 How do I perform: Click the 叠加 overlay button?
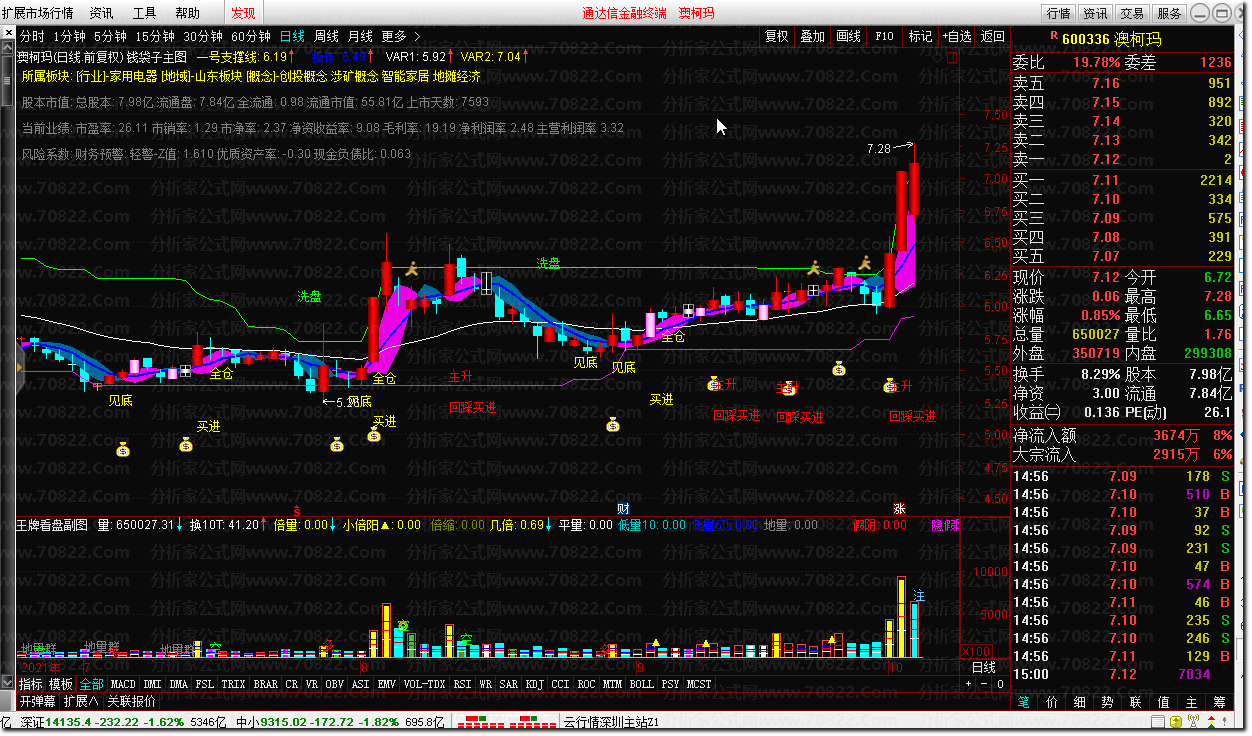[813, 36]
